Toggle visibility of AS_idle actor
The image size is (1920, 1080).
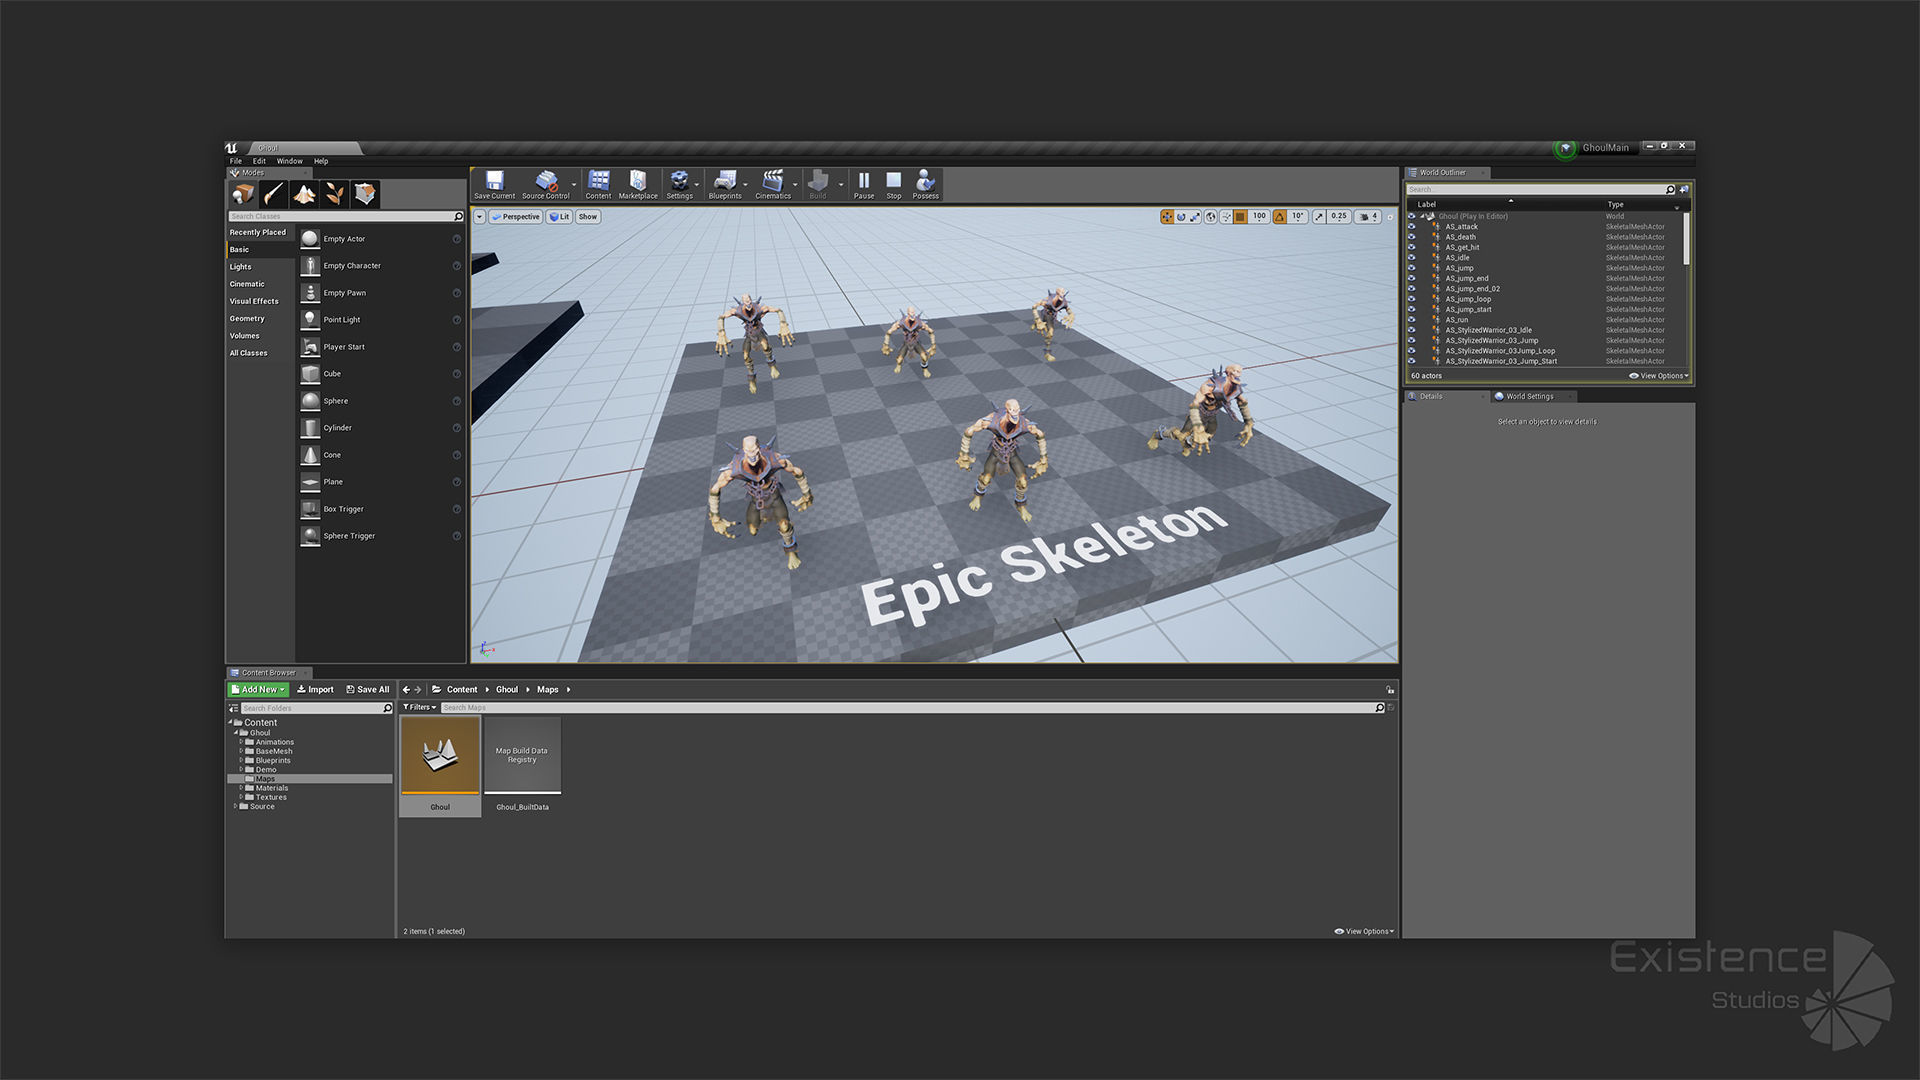pos(1412,258)
